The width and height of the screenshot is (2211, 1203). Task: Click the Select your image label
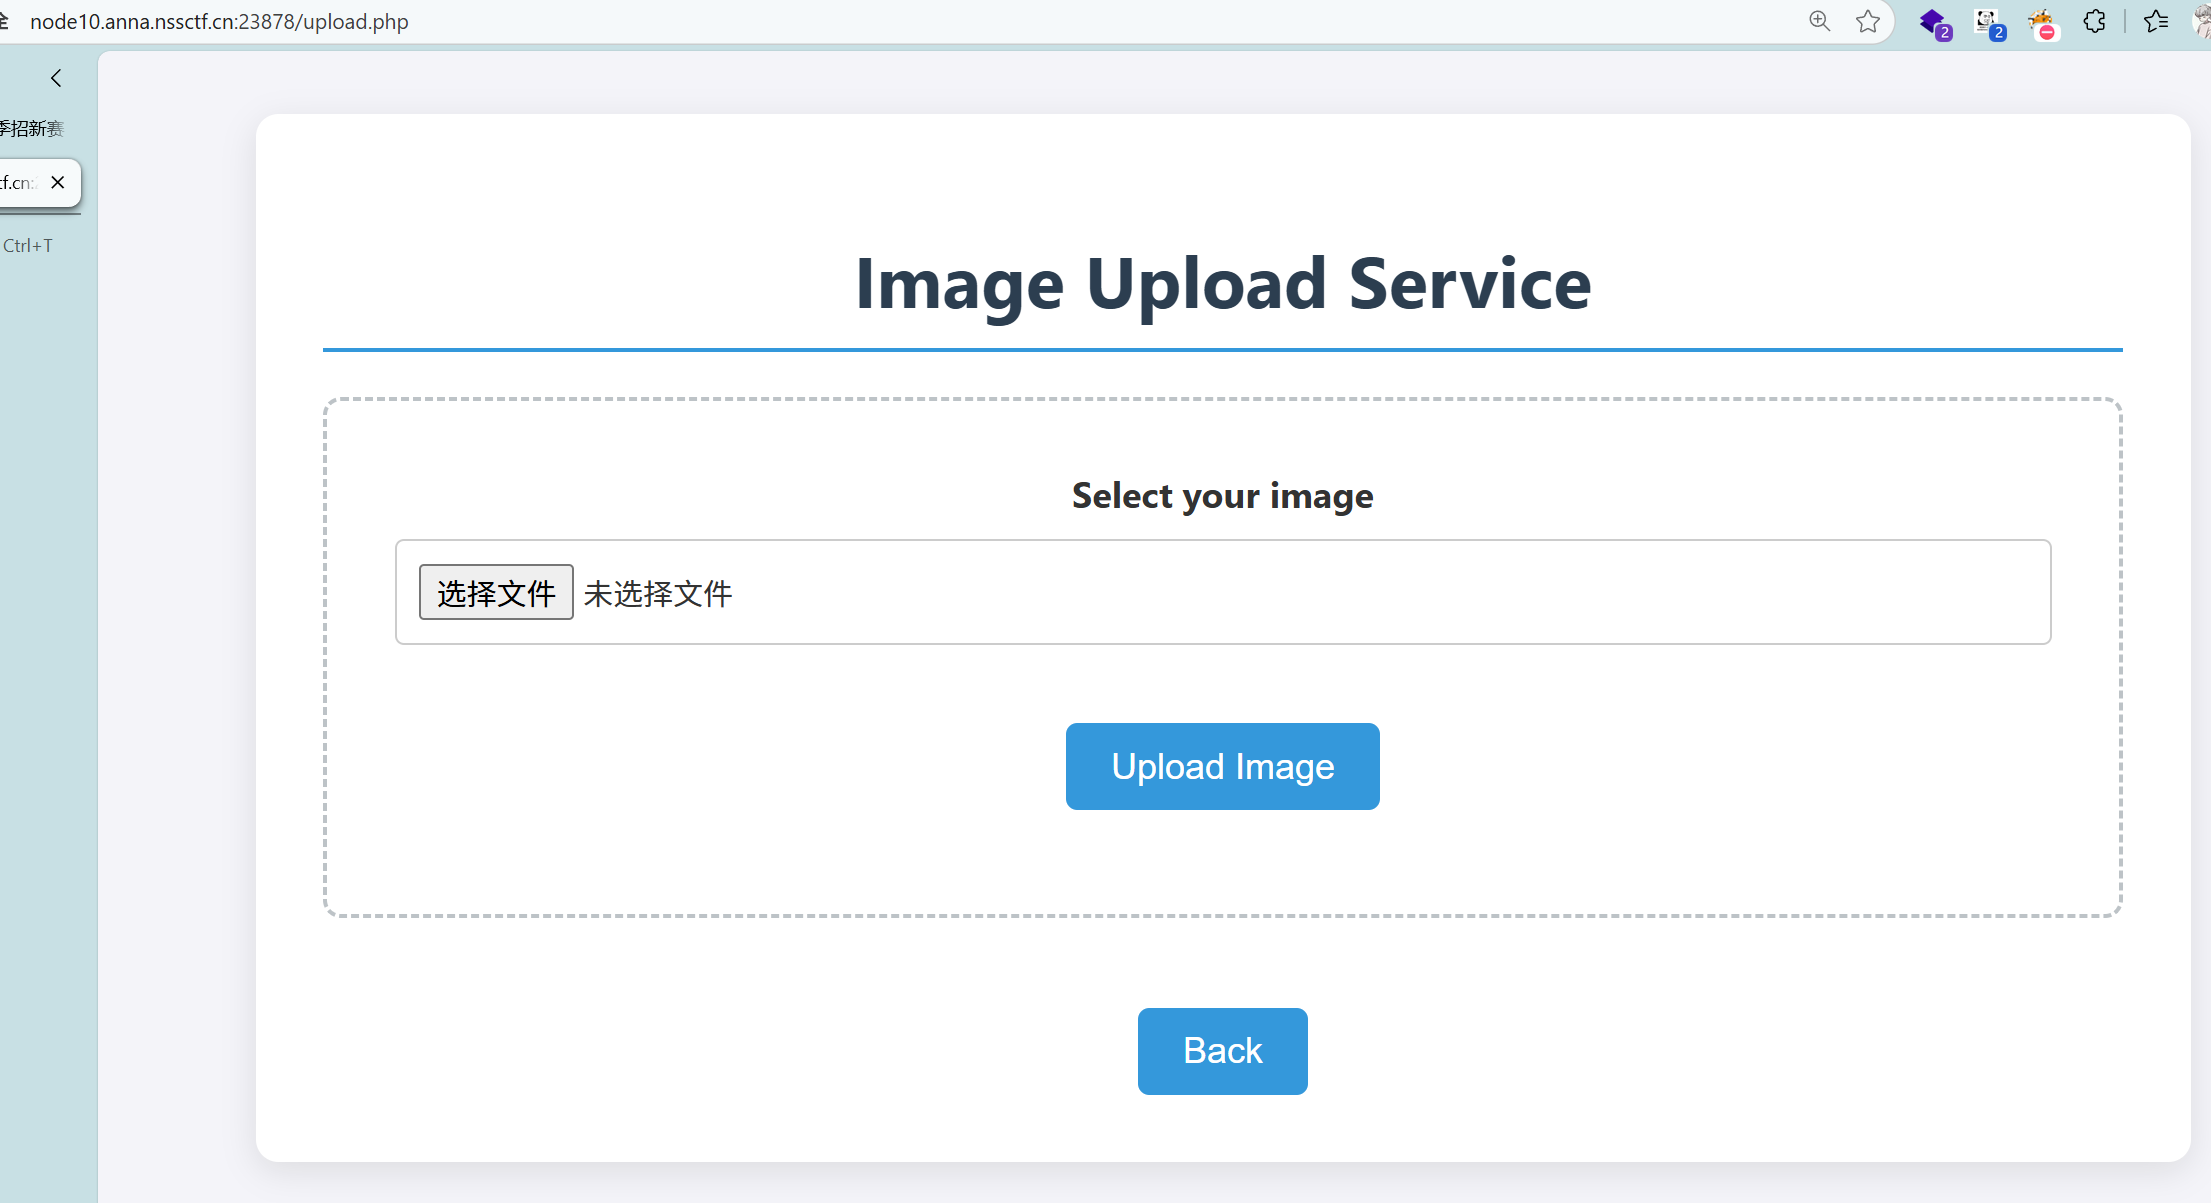1222,495
